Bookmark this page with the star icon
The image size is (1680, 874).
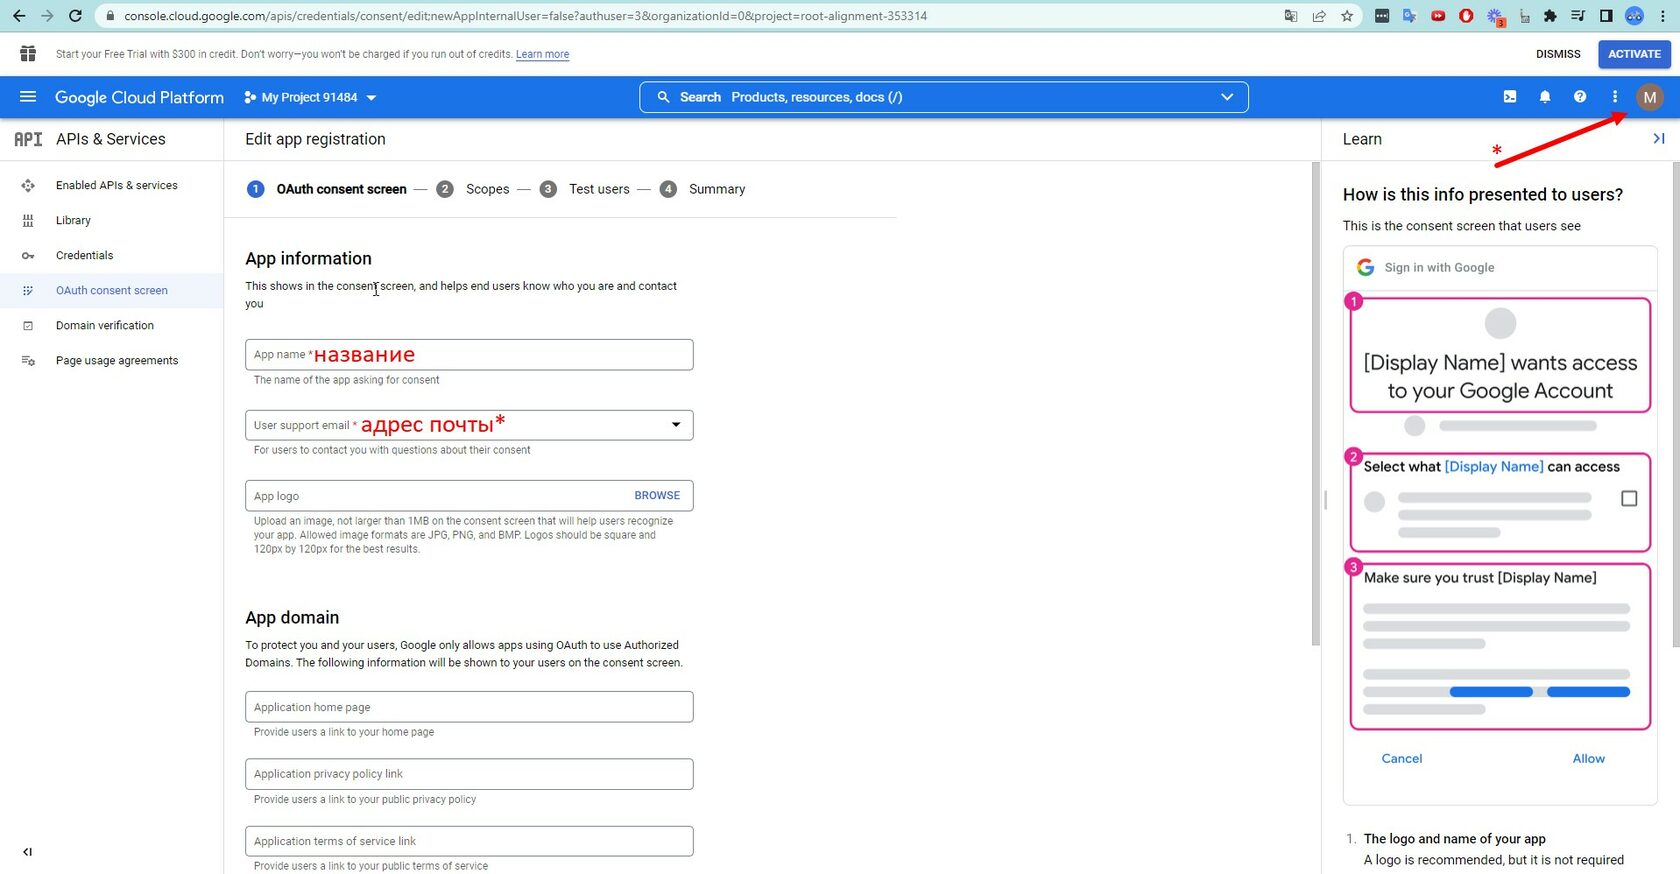tap(1347, 16)
